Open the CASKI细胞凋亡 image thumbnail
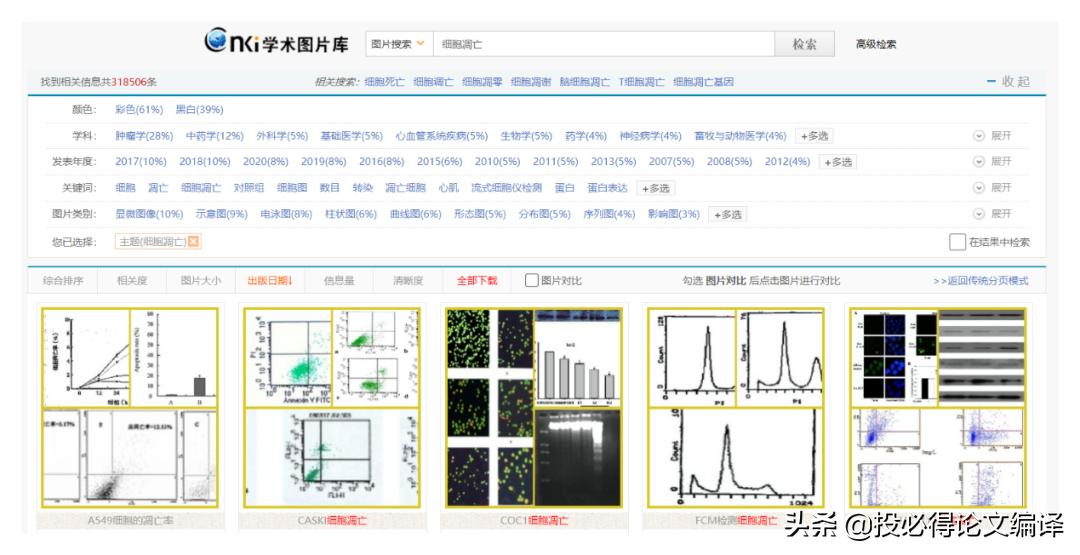 pyautogui.click(x=332, y=408)
